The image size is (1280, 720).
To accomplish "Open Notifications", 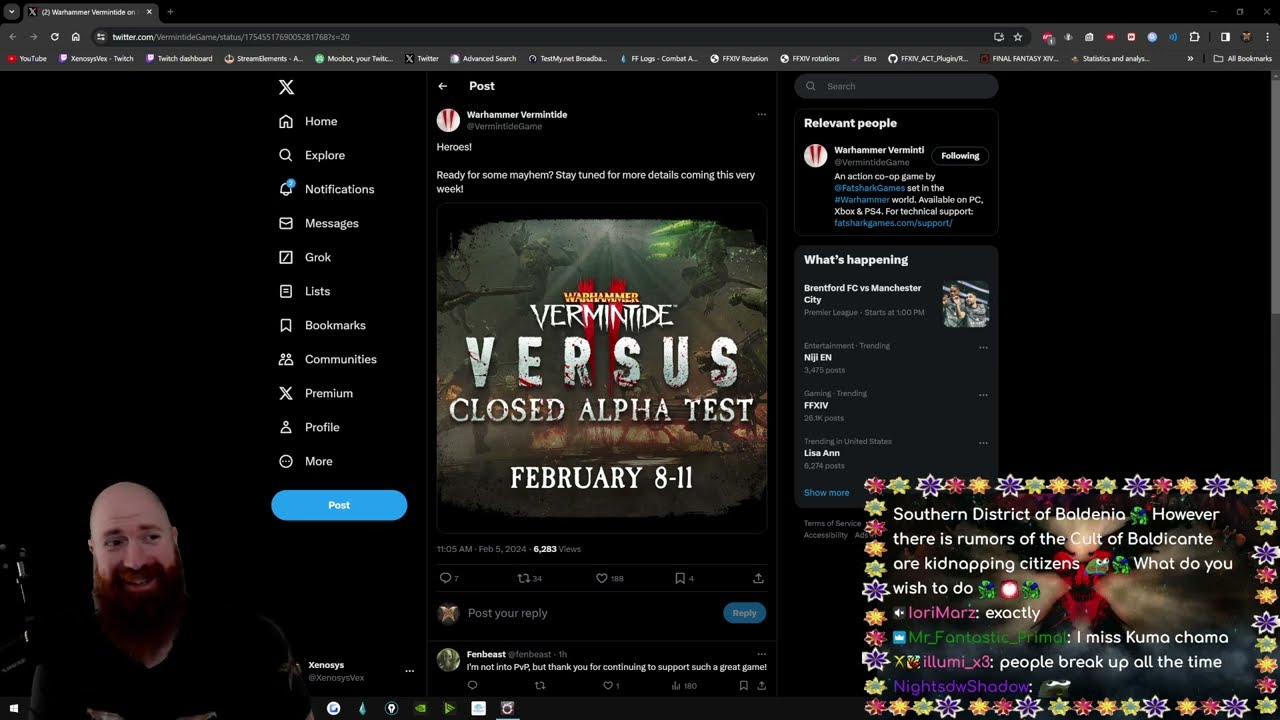I will pyautogui.click(x=326, y=189).
